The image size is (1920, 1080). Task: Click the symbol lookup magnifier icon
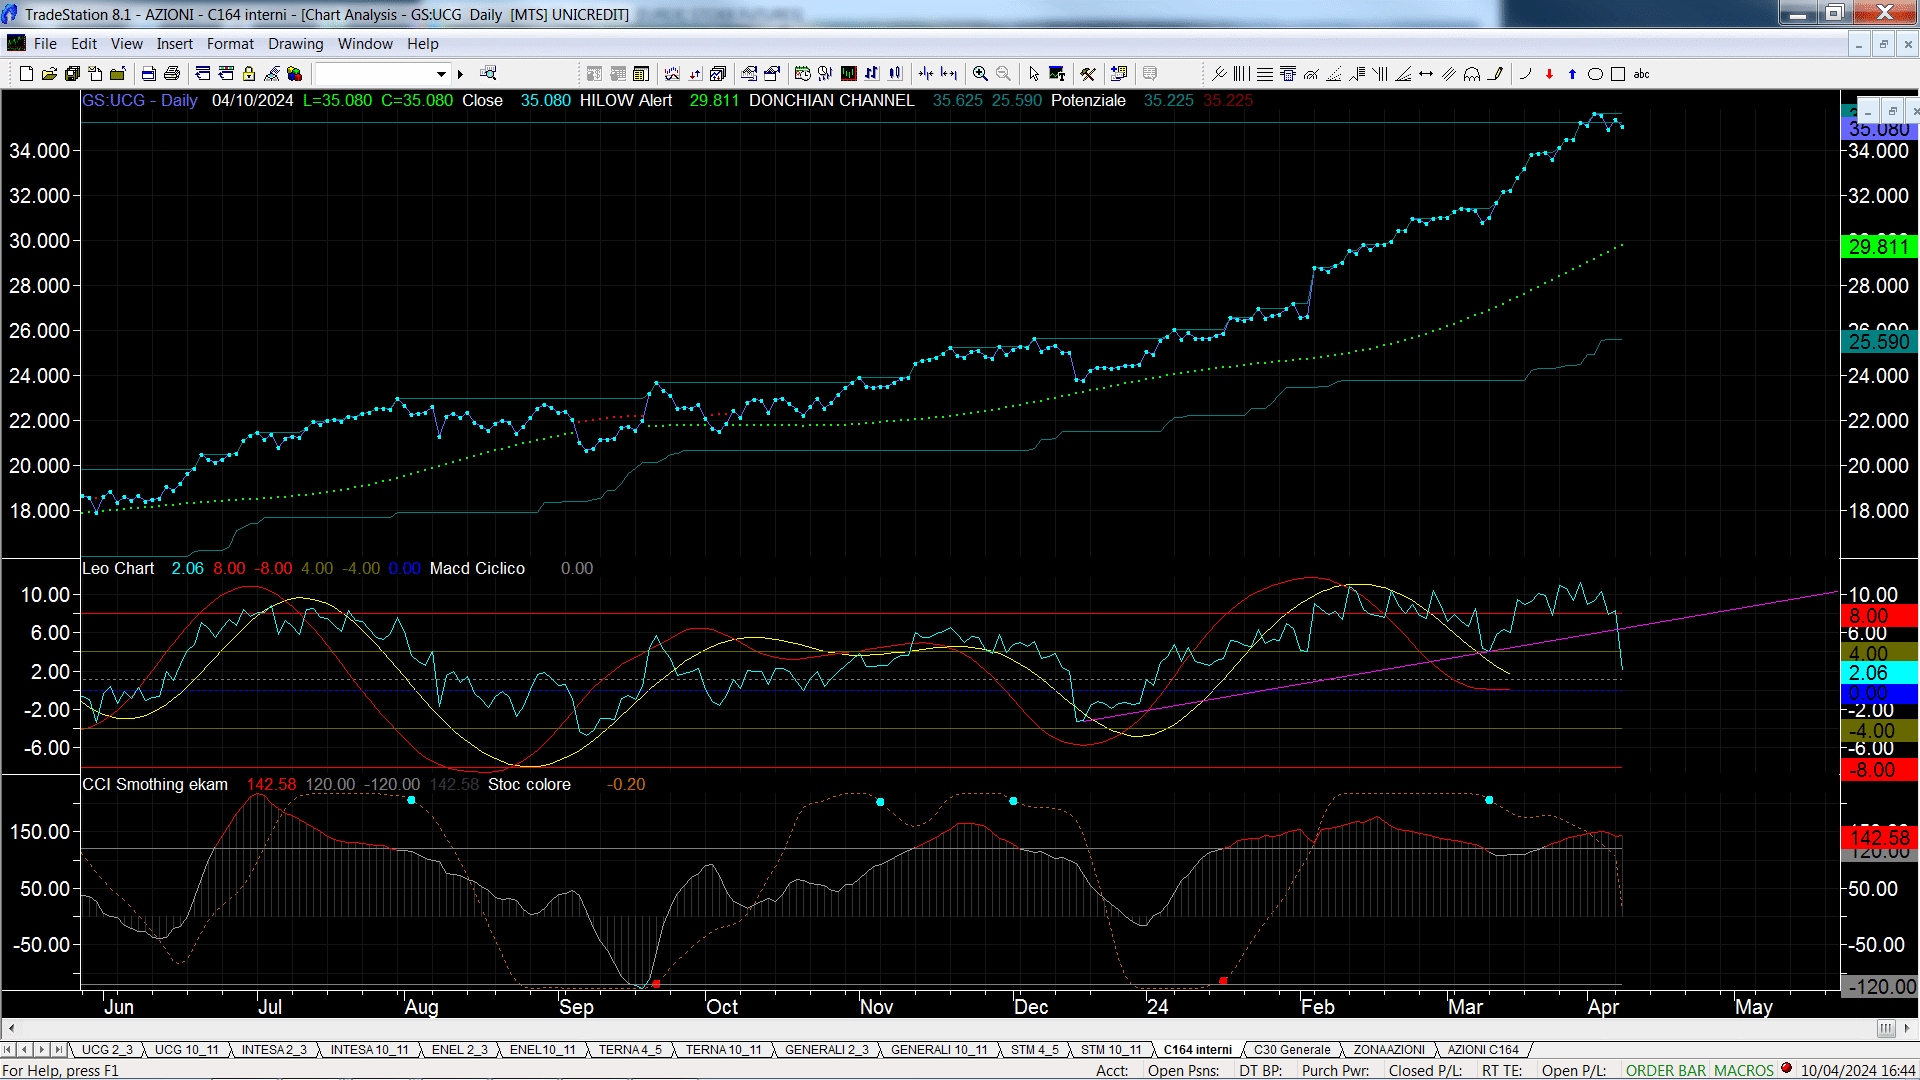(488, 73)
